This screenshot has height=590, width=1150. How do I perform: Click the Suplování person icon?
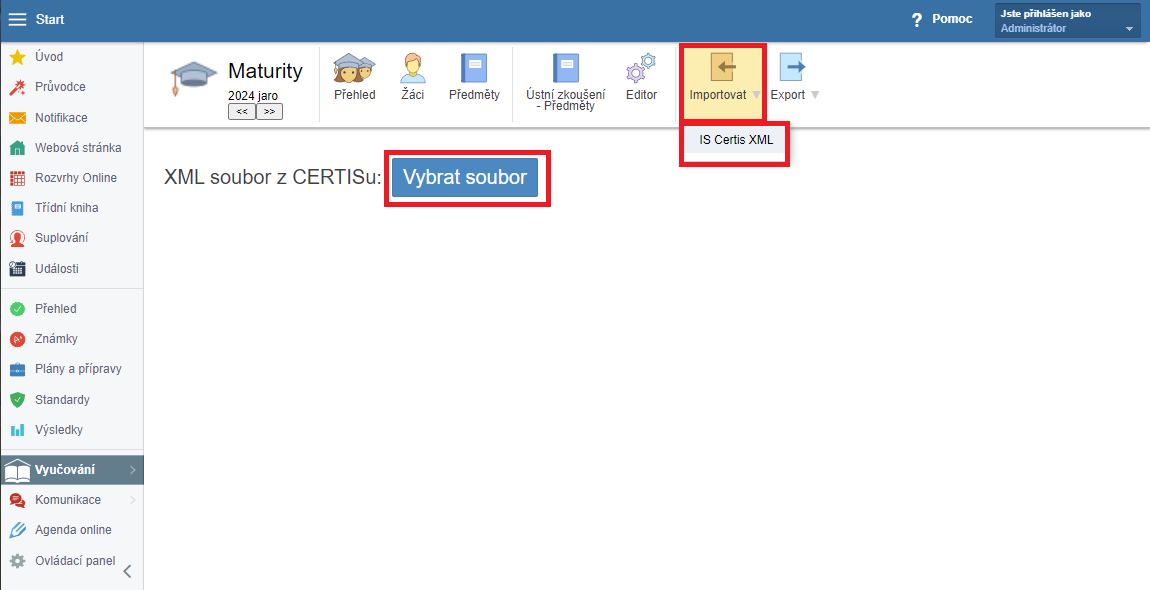point(18,238)
